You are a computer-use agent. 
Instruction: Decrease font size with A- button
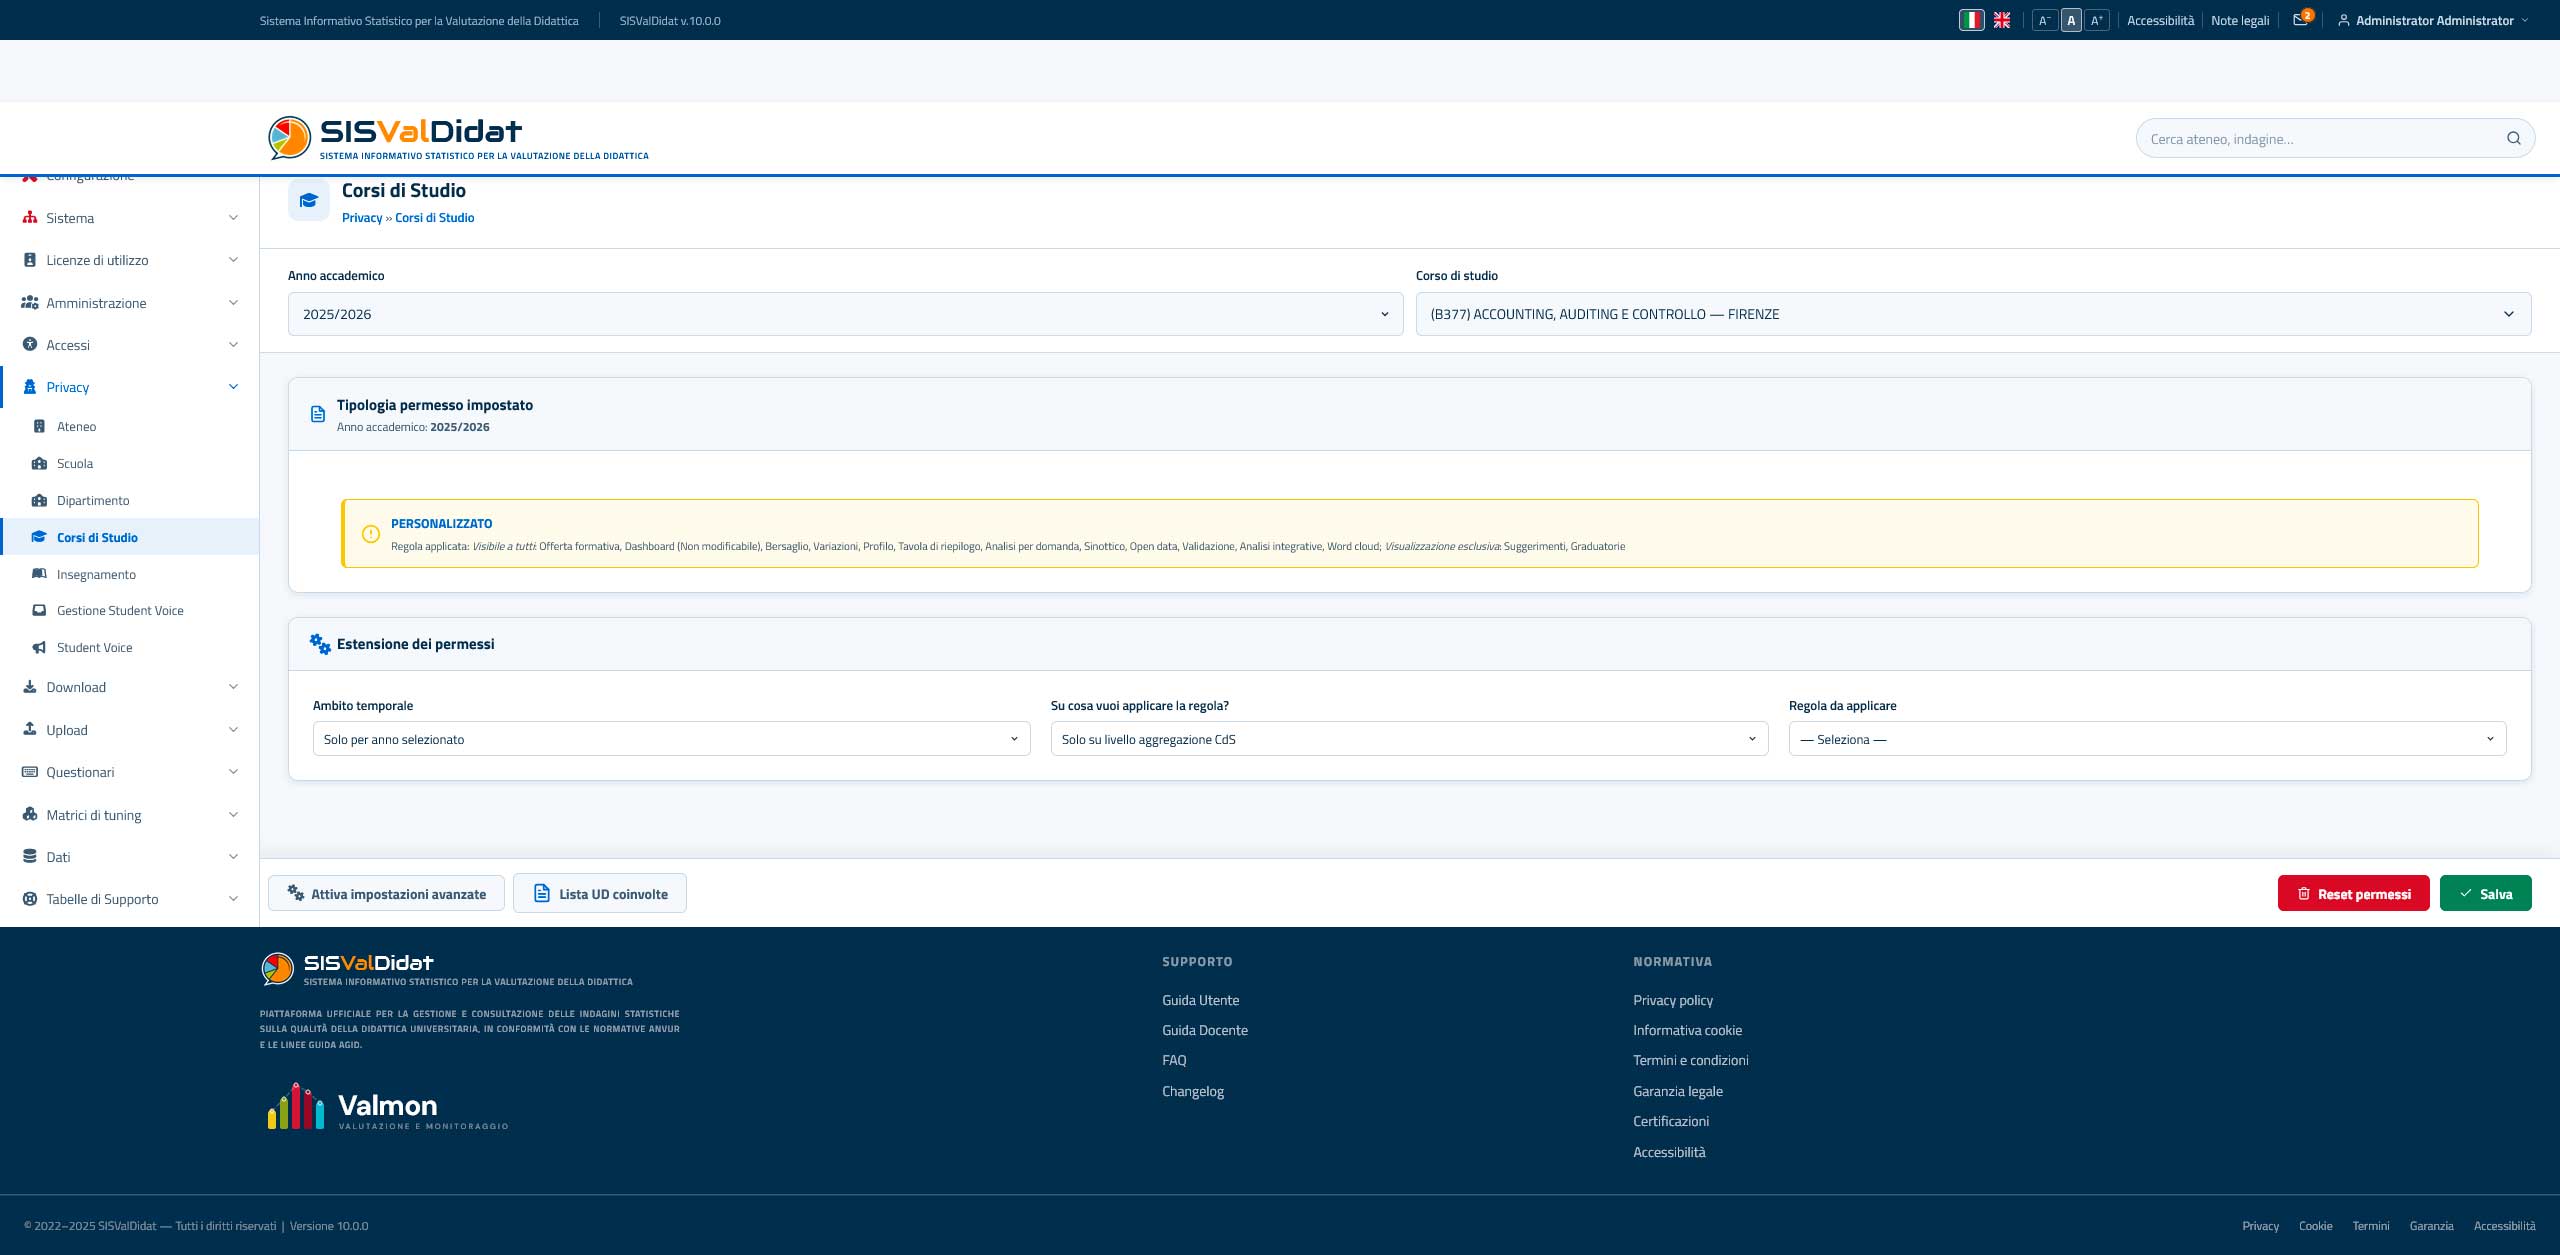[x=2045, y=20]
